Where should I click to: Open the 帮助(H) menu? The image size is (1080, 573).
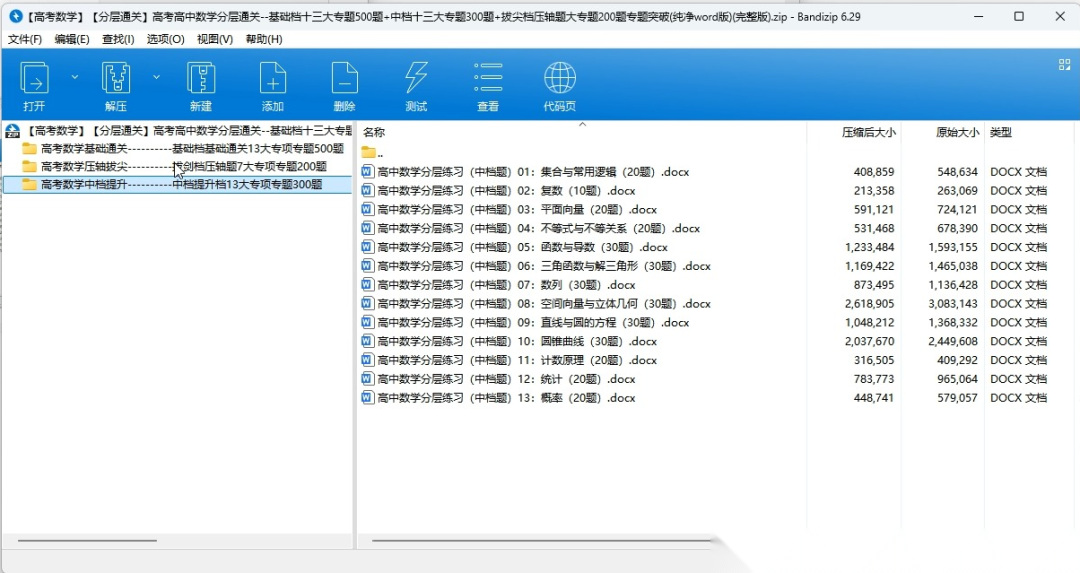click(x=264, y=39)
